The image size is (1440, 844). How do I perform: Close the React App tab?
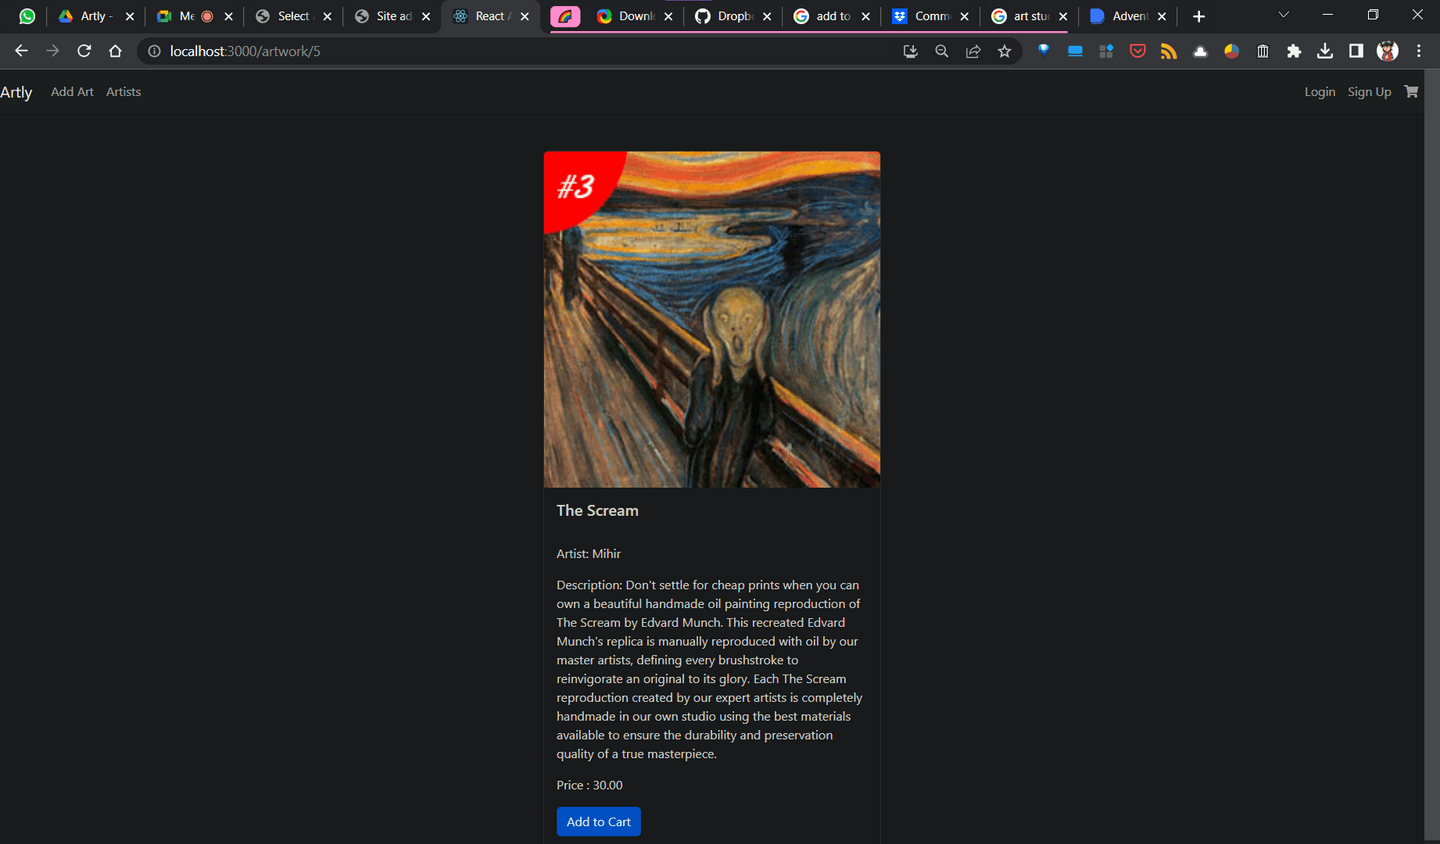[x=525, y=16]
